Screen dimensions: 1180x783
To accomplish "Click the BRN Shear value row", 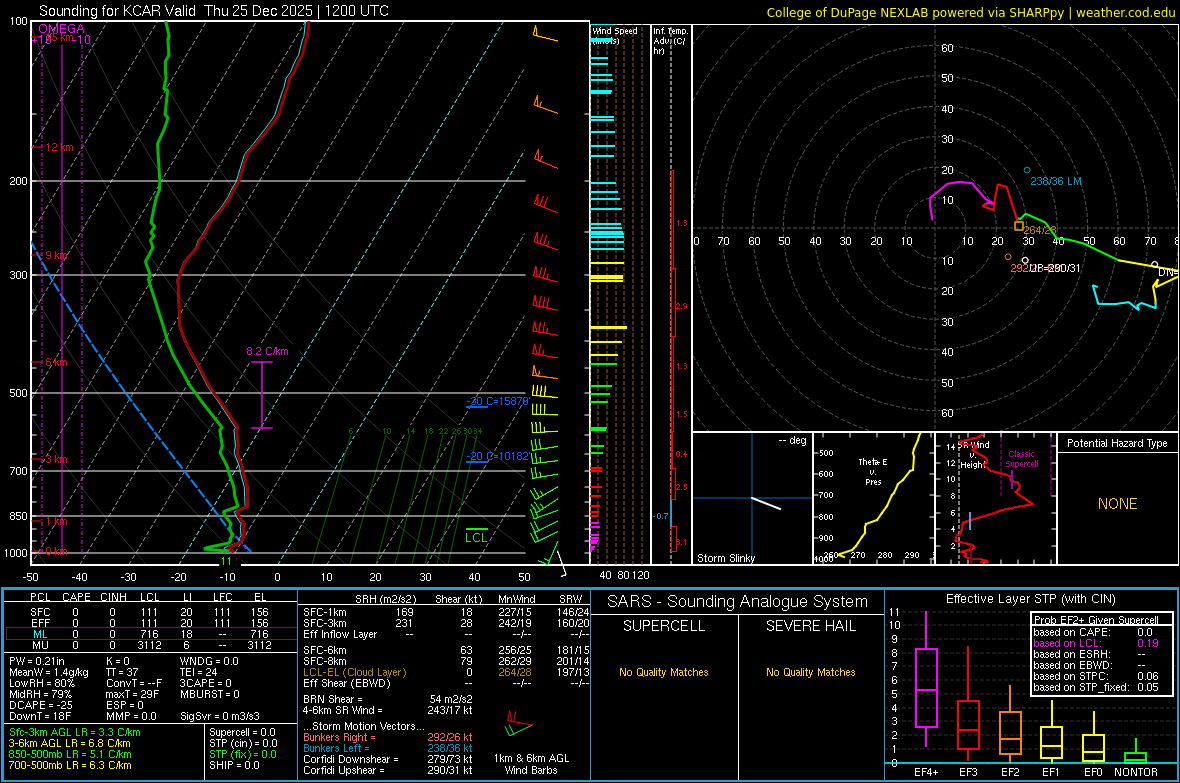I will click(388, 699).
